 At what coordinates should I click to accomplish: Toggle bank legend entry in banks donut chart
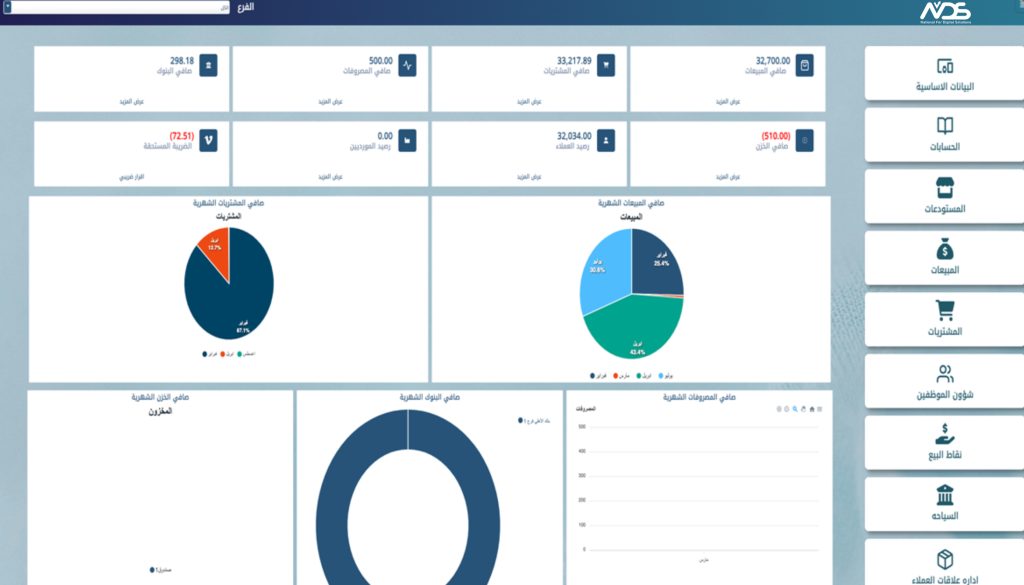point(534,421)
